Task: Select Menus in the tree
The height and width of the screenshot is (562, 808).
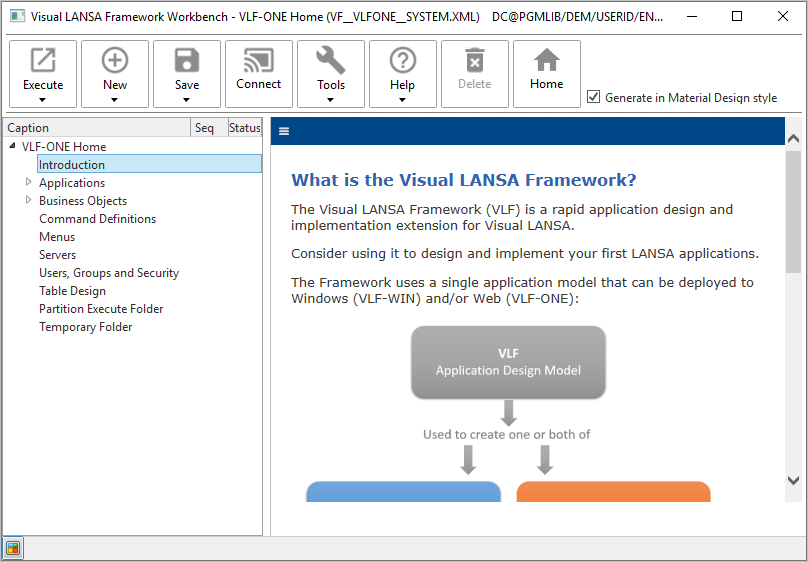Action: 57,237
